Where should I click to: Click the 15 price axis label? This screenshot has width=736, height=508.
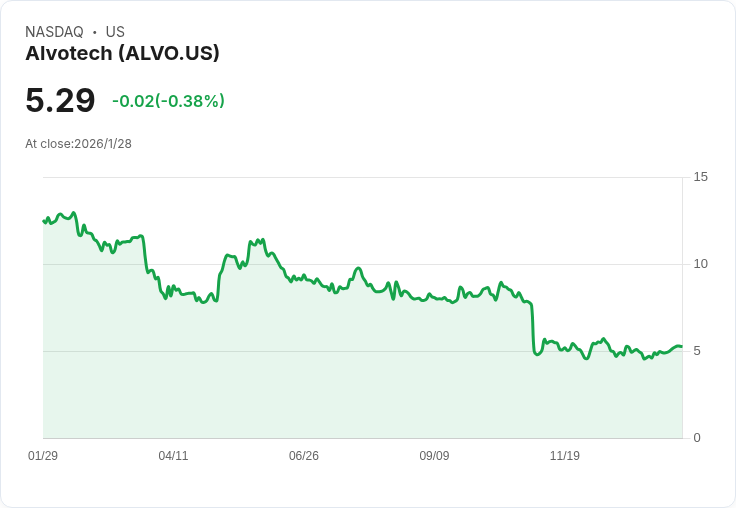click(x=700, y=177)
